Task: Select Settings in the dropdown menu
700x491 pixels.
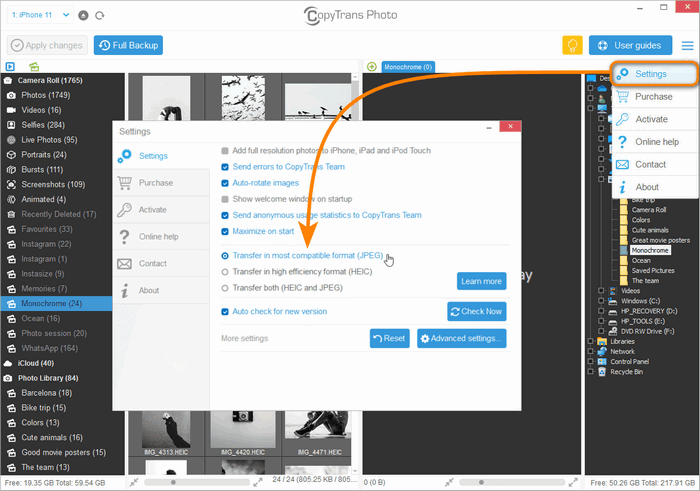Action: coord(654,74)
